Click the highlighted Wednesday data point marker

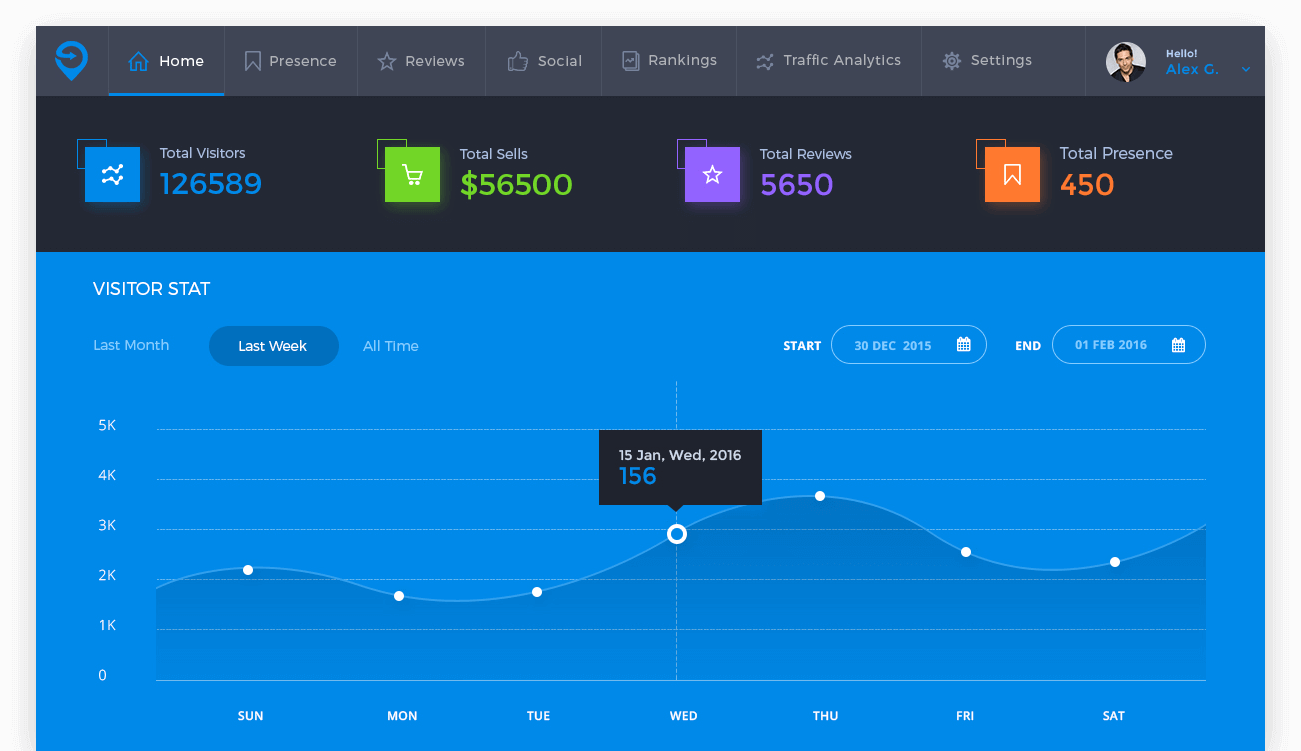point(677,534)
